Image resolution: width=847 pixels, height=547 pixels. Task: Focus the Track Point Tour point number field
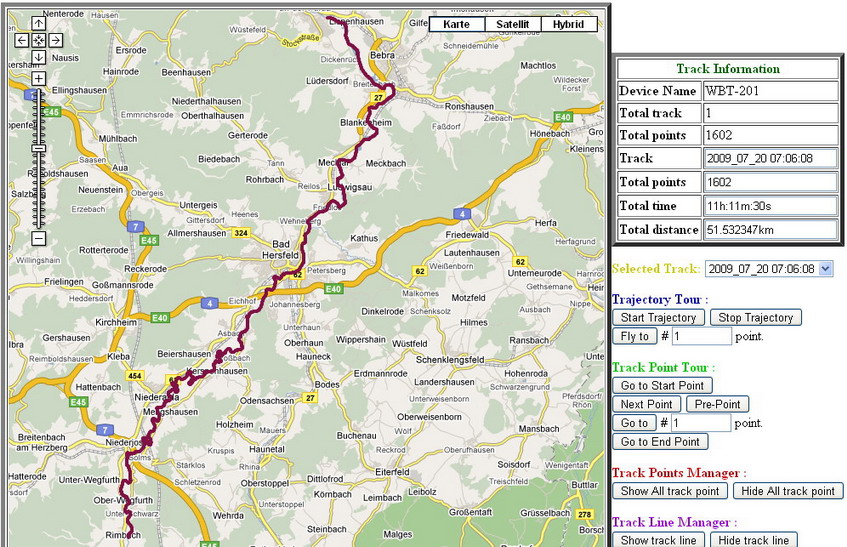point(700,423)
